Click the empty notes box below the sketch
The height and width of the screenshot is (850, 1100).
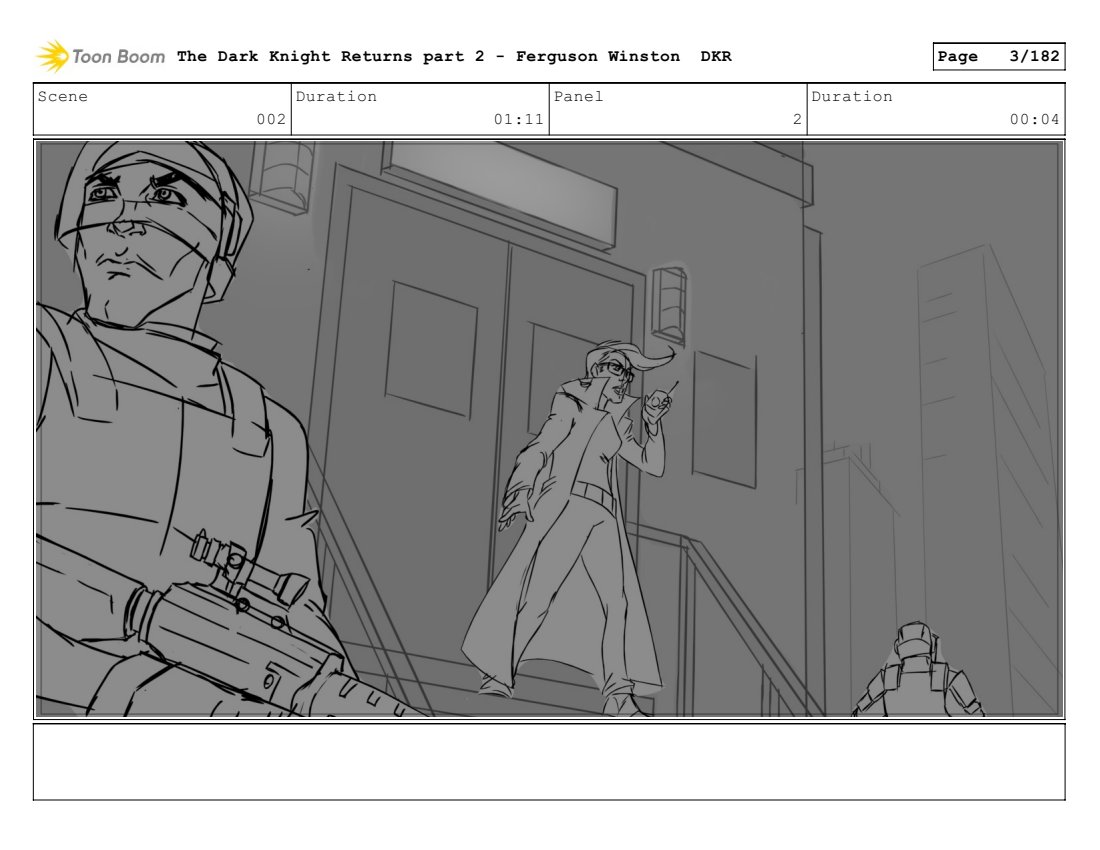tap(549, 762)
